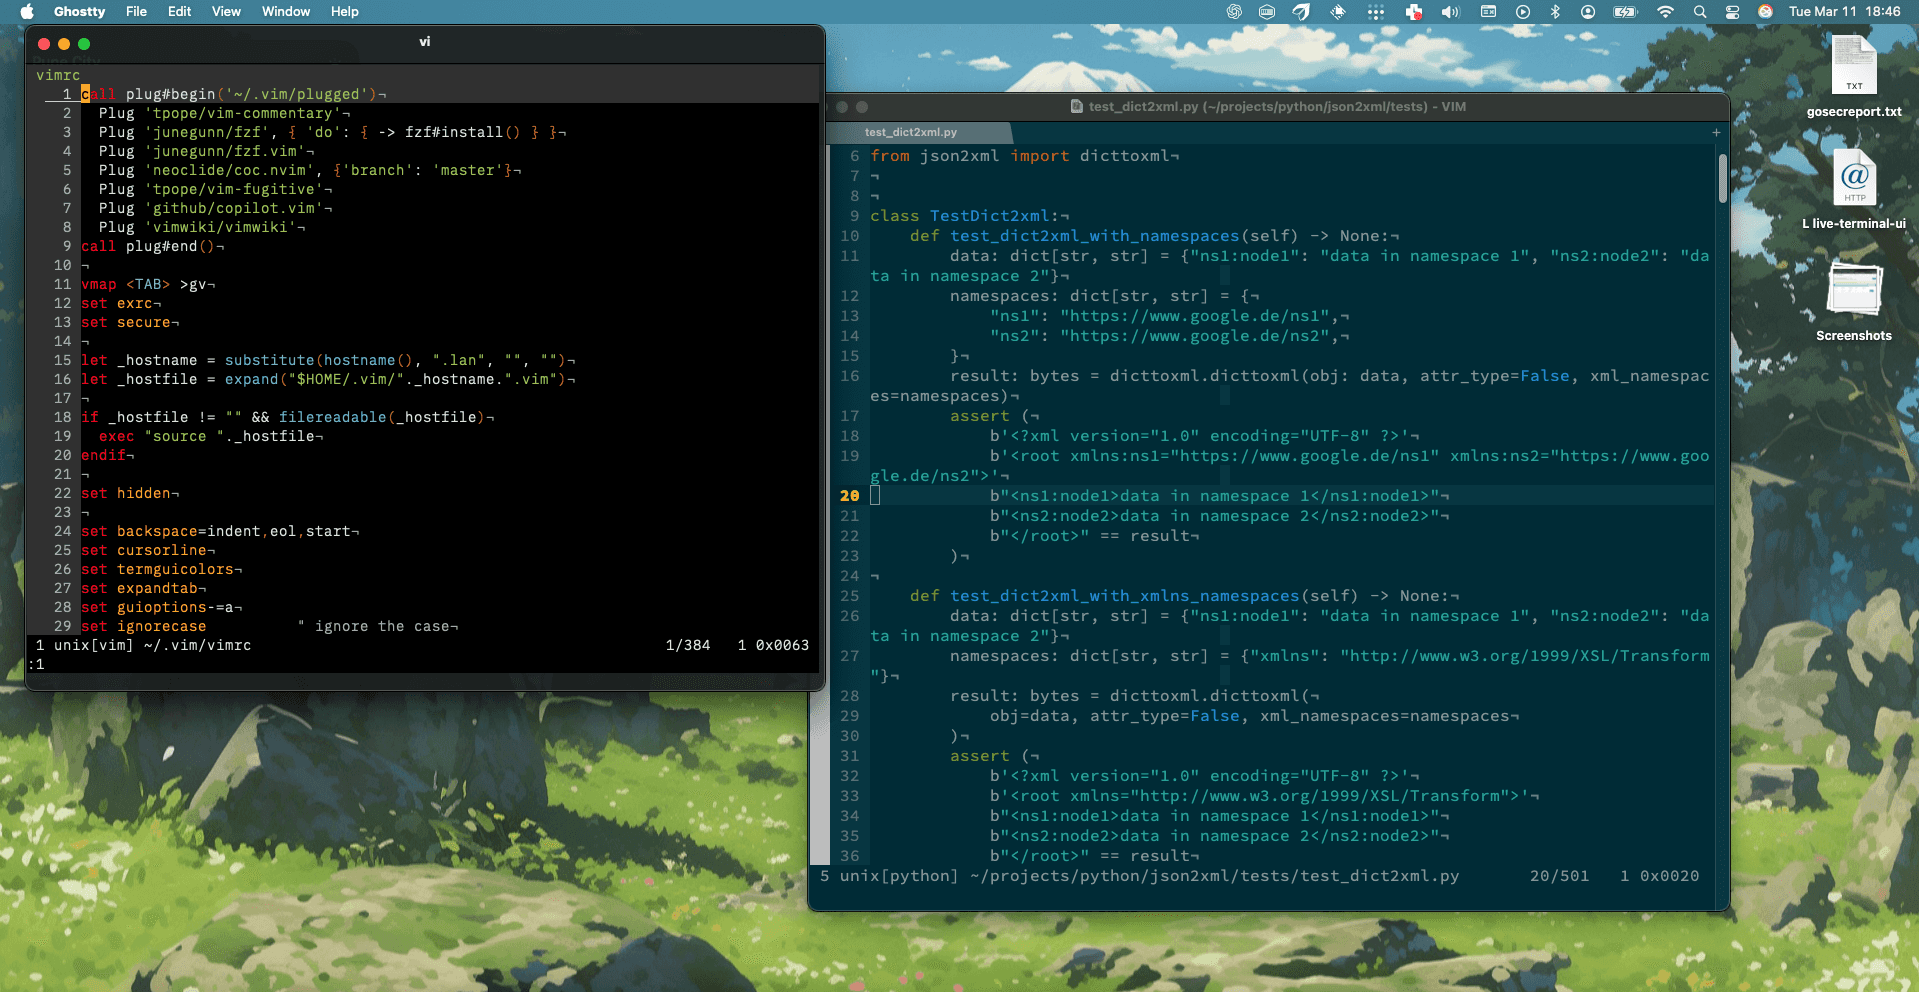Click the Bluetooth icon in menu bar
The width and height of the screenshot is (1919, 992).
click(1555, 12)
